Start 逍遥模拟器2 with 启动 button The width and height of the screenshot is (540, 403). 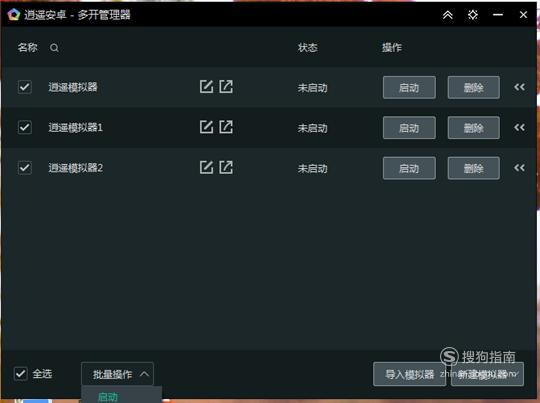[409, 168]
